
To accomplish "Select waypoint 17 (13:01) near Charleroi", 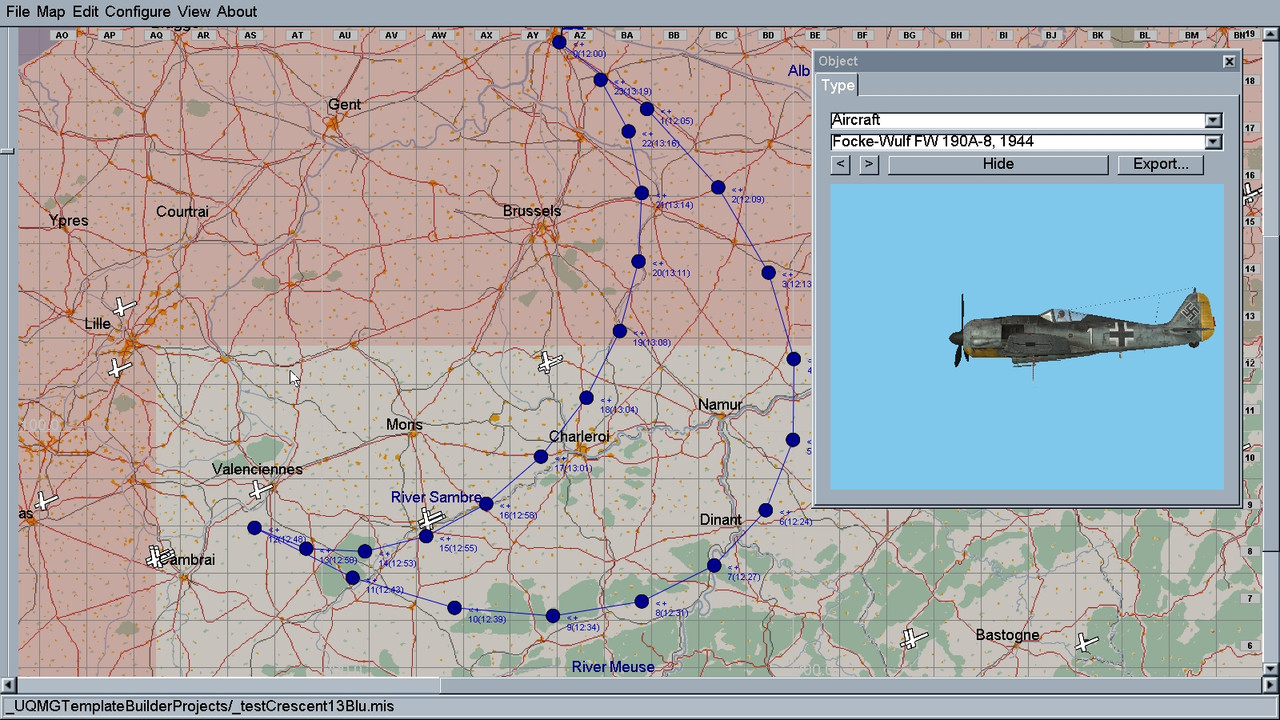I will 540,457.
